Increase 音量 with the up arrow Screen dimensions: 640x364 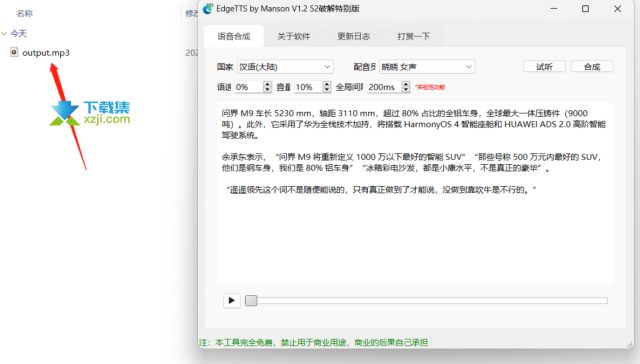coord(327,84)
